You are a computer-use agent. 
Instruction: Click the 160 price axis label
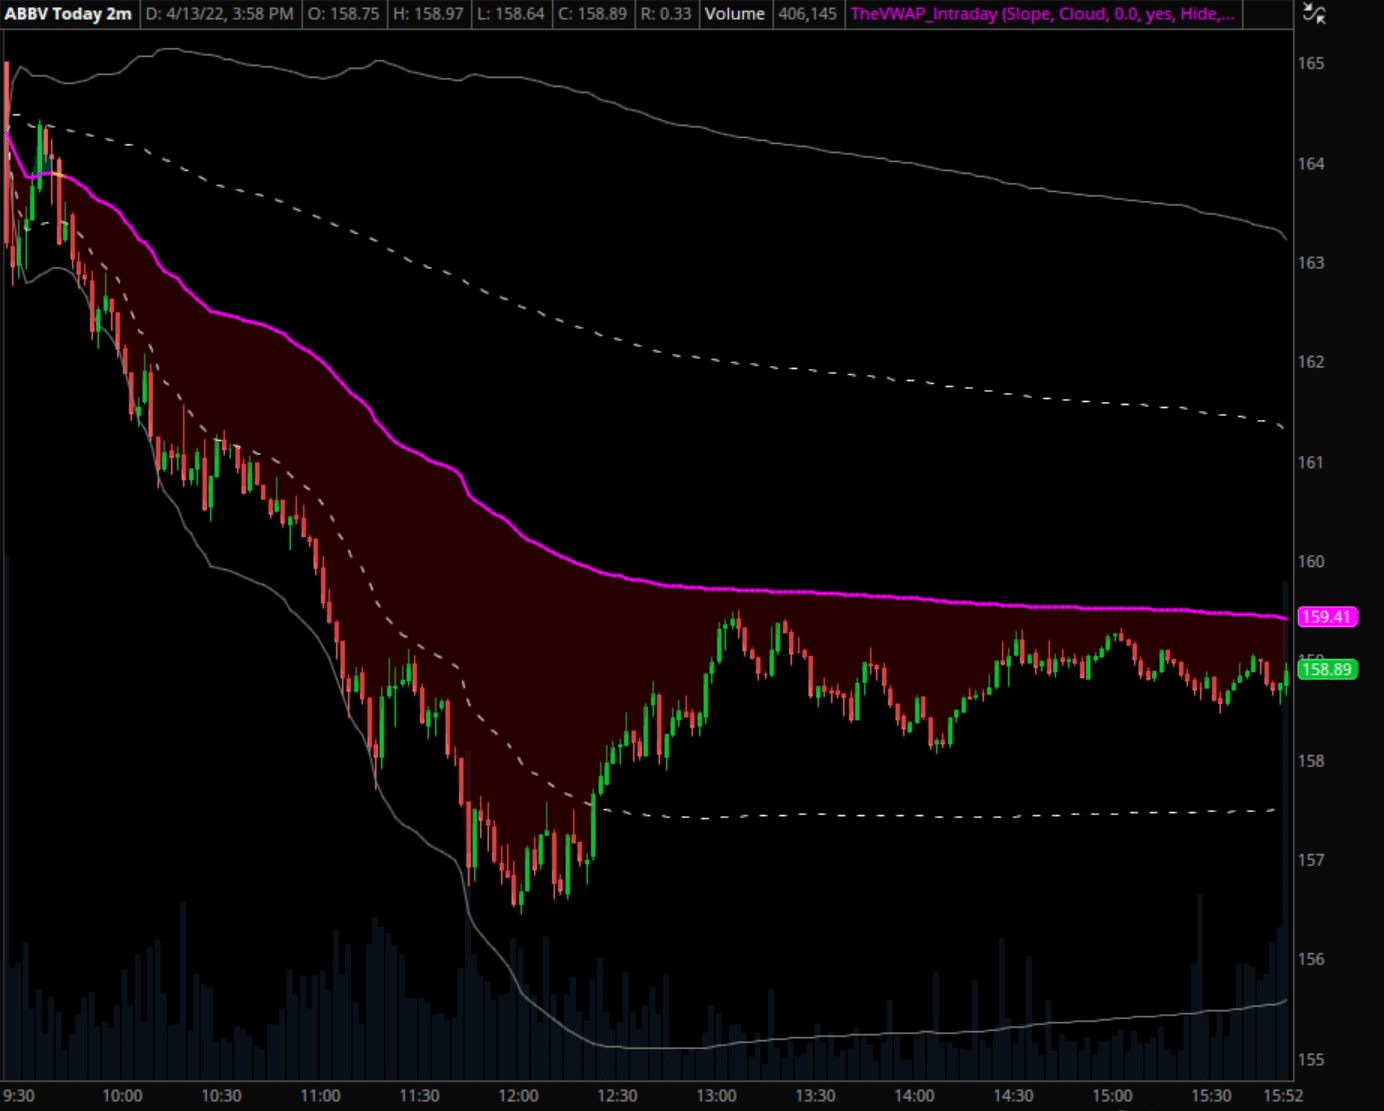(1311, 561)
